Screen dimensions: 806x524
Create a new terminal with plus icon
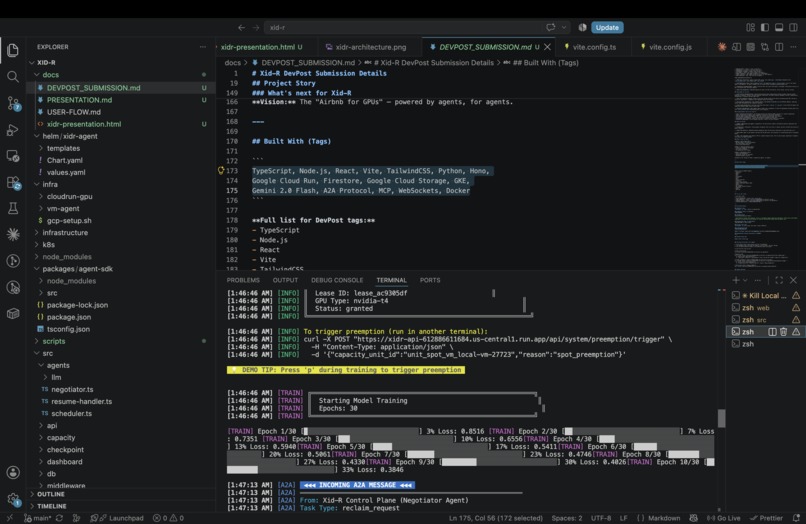(736, 280)
